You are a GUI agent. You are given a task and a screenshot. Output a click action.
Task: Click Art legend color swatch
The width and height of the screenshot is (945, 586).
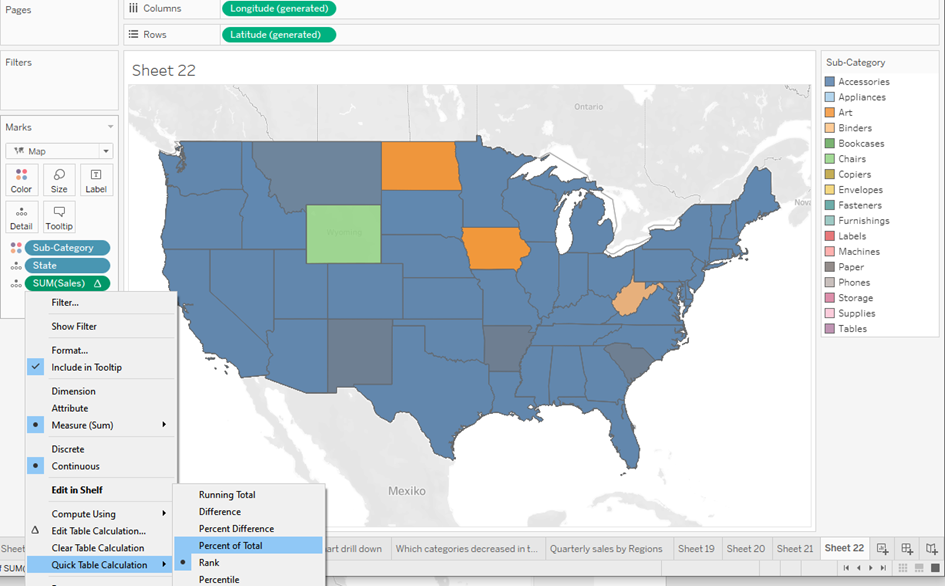[830, 112]
